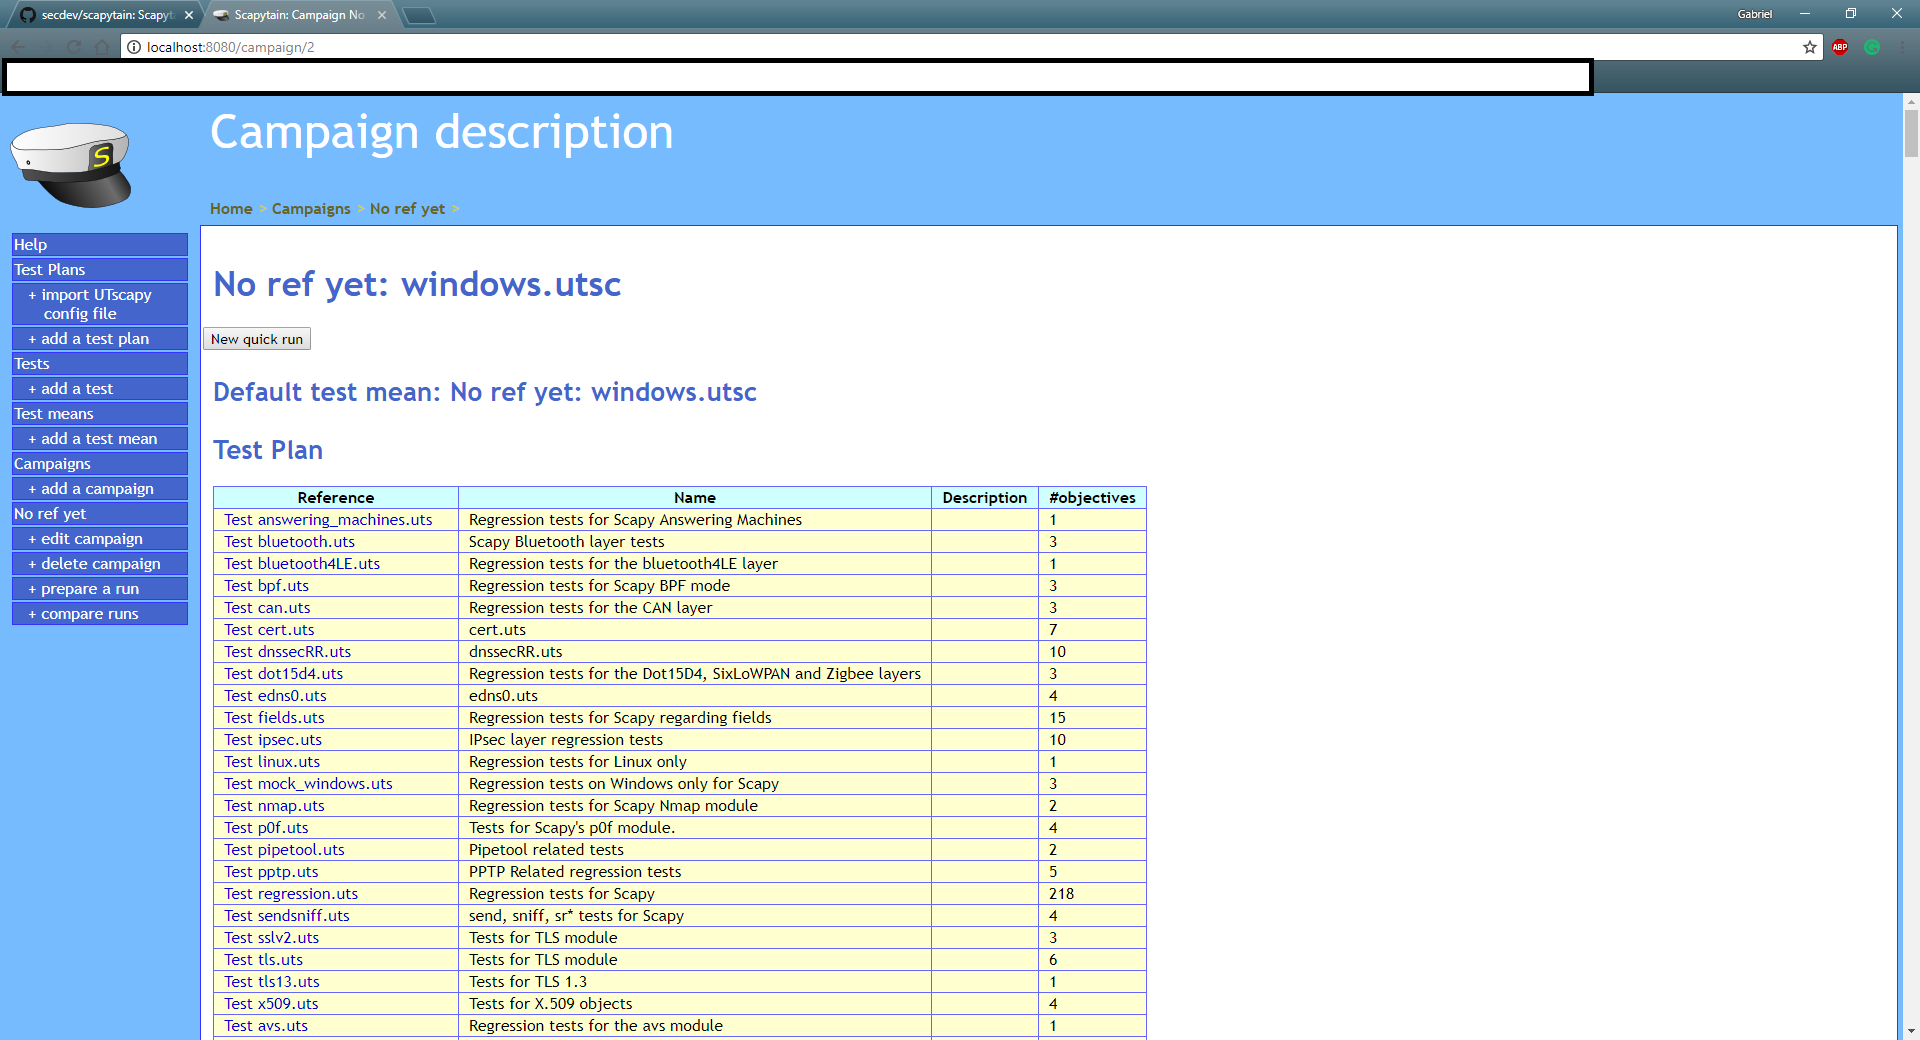Open Test sslv2.uts reference
Screen dimensions: 1920x1040
pyautogui.click(x=271, y=938)
